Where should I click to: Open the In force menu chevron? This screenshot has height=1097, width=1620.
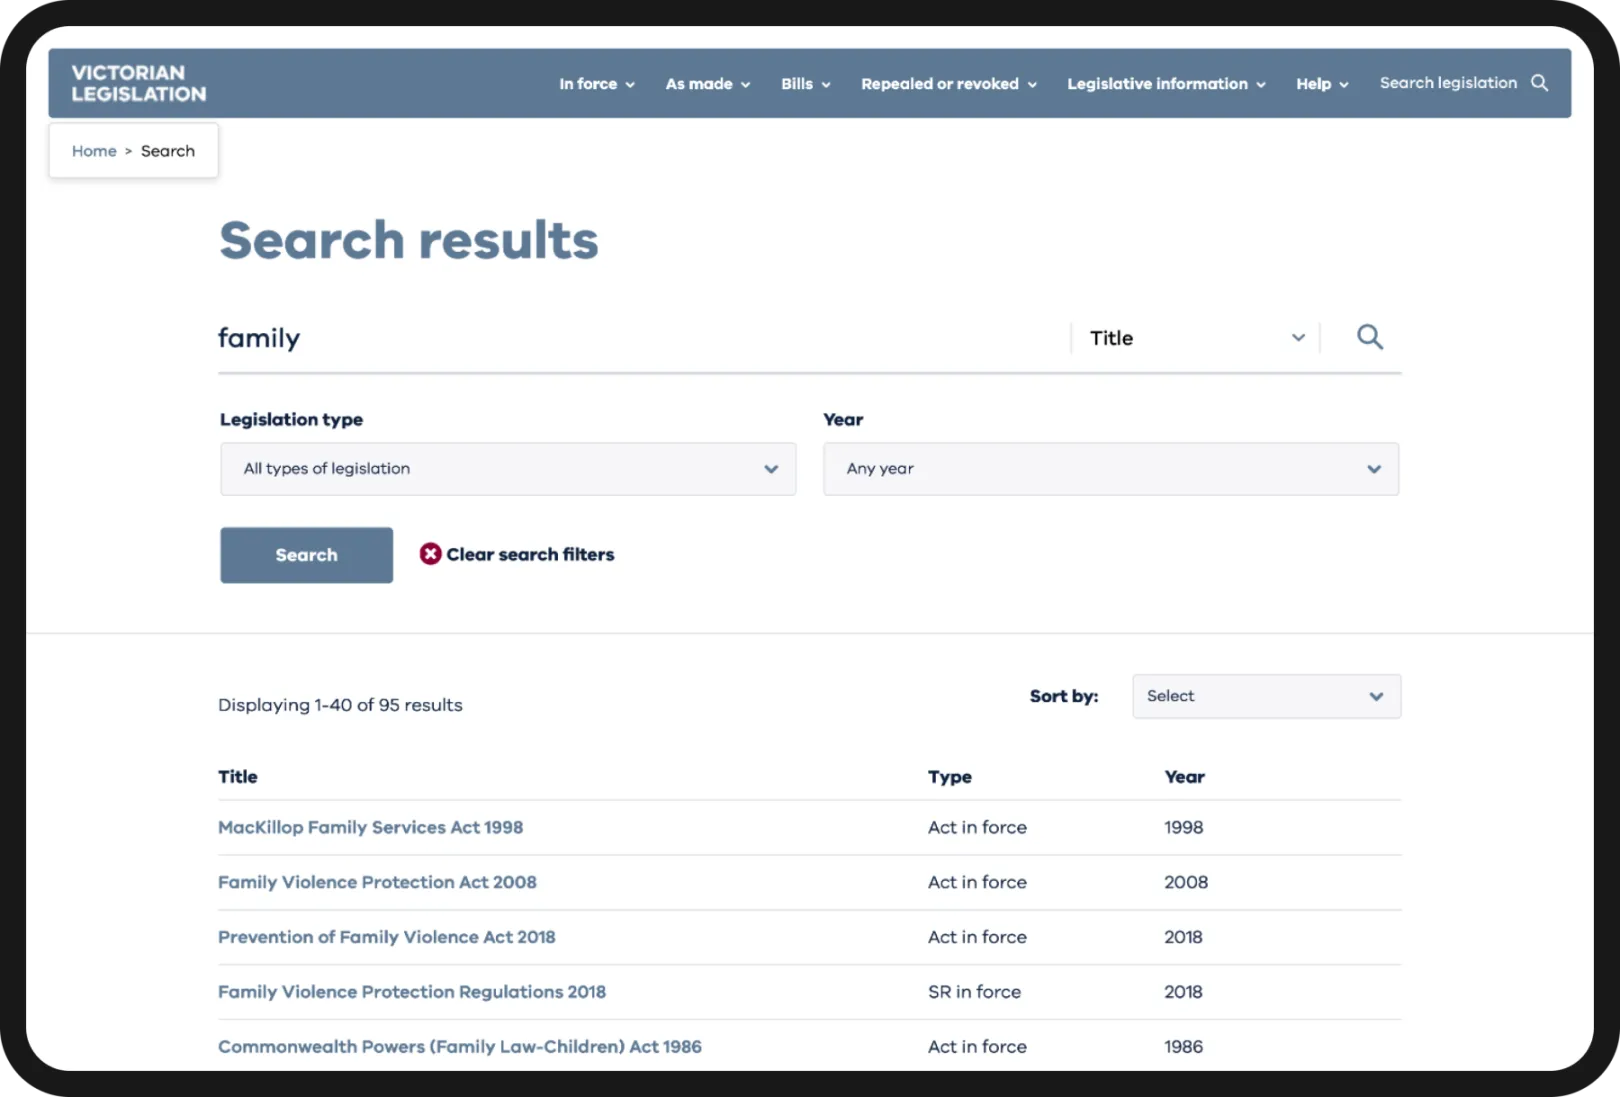click(629, 84)
